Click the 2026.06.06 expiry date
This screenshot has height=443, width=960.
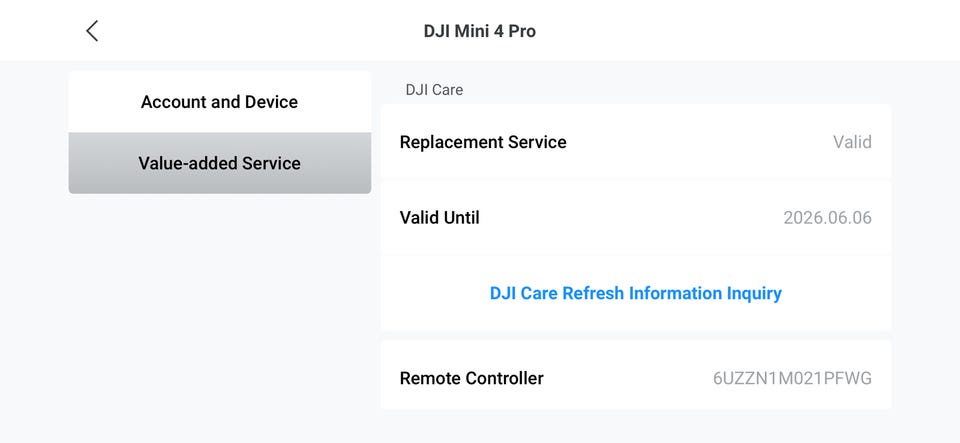point(827,217)
